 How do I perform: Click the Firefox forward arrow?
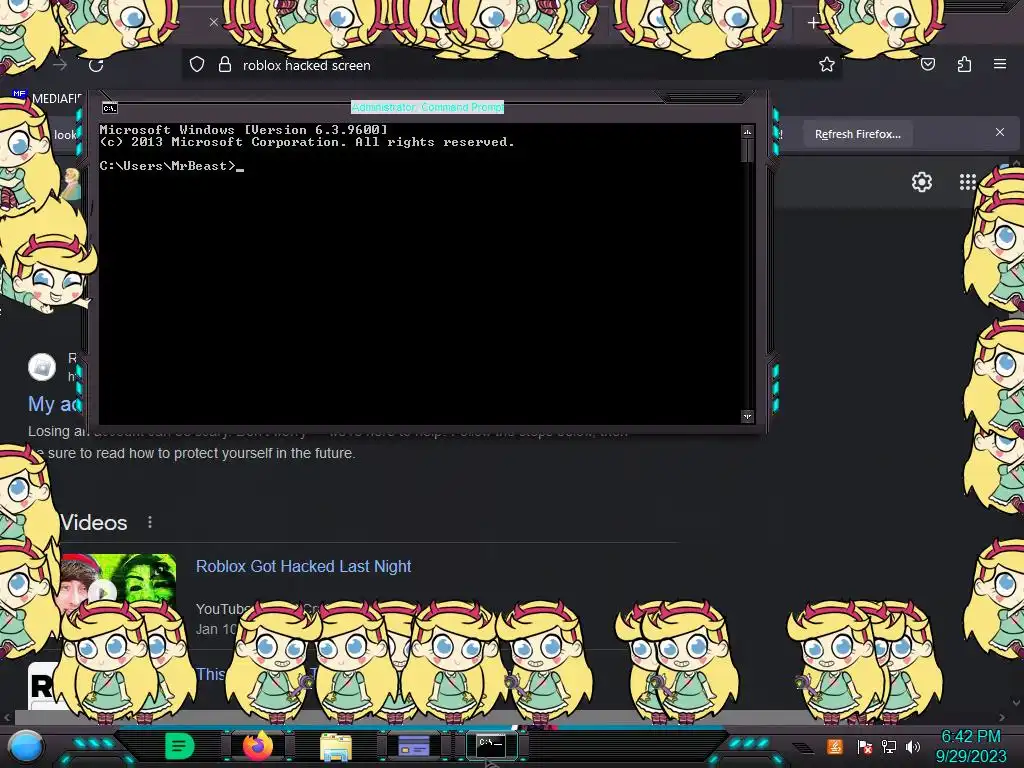(60, 65)
